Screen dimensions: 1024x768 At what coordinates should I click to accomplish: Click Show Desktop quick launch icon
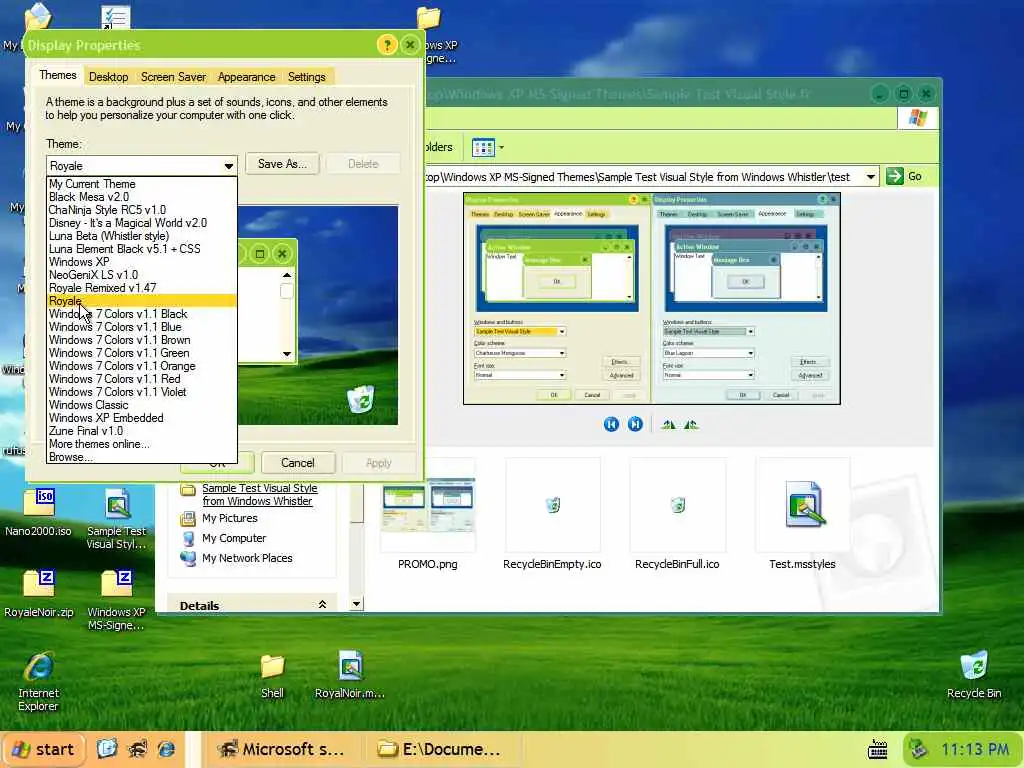tap(106, 749)
